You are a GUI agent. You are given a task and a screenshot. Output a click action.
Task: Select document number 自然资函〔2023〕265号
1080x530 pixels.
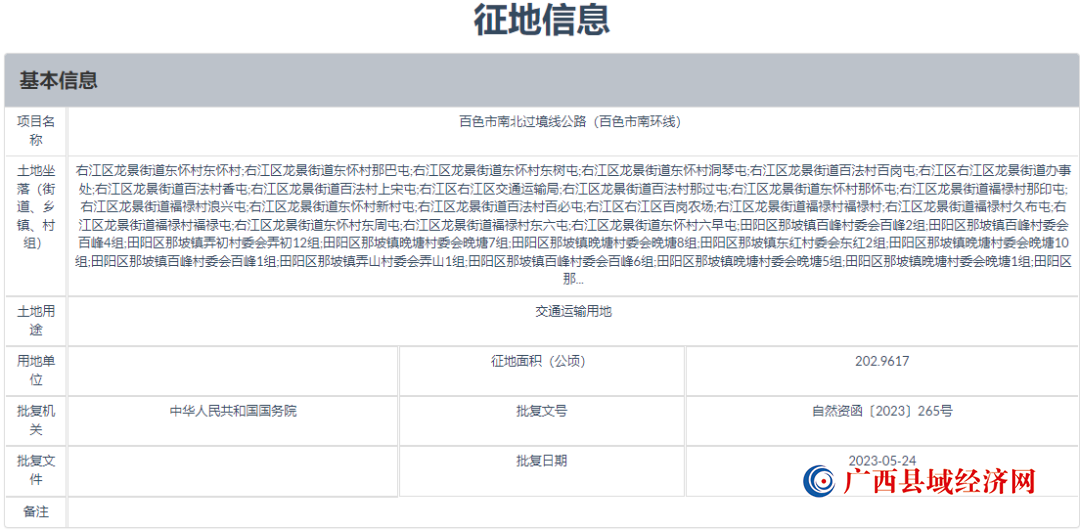click(882, 411)
